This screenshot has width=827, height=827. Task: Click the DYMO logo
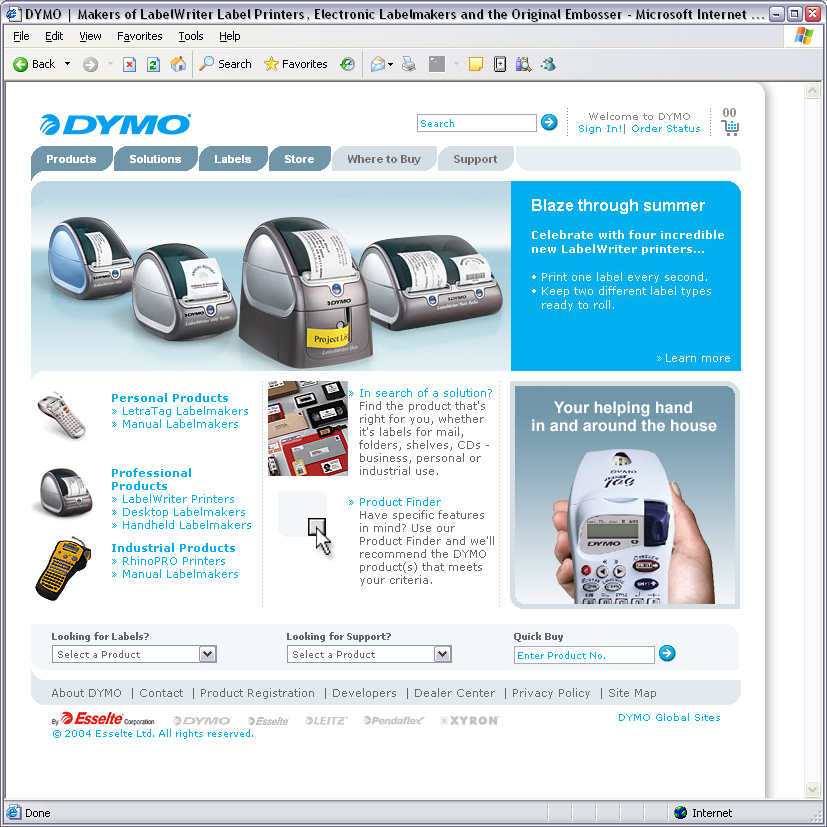(x=115, y=124)
